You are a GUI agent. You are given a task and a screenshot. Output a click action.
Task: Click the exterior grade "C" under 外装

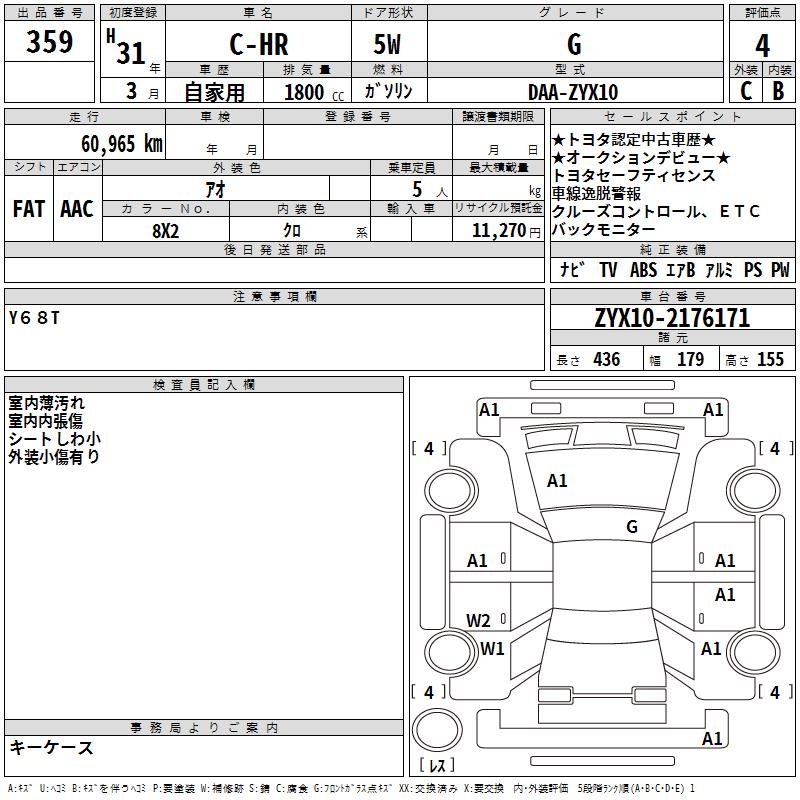pos(746,91)
